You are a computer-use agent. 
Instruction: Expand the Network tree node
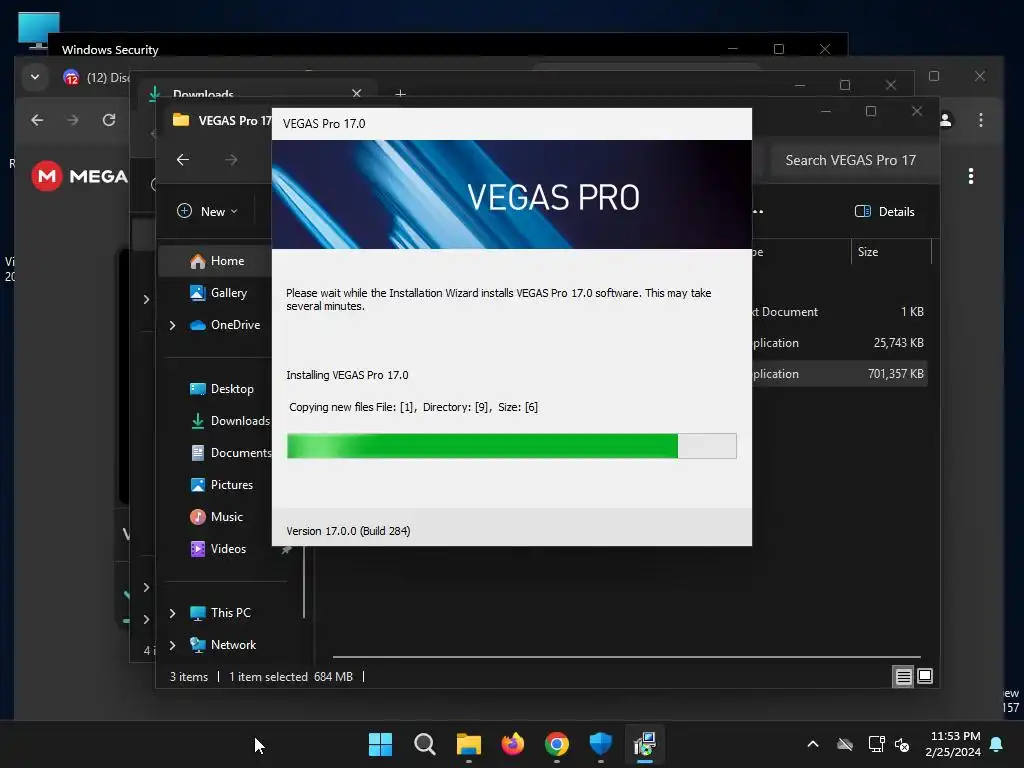pos(172,645)
